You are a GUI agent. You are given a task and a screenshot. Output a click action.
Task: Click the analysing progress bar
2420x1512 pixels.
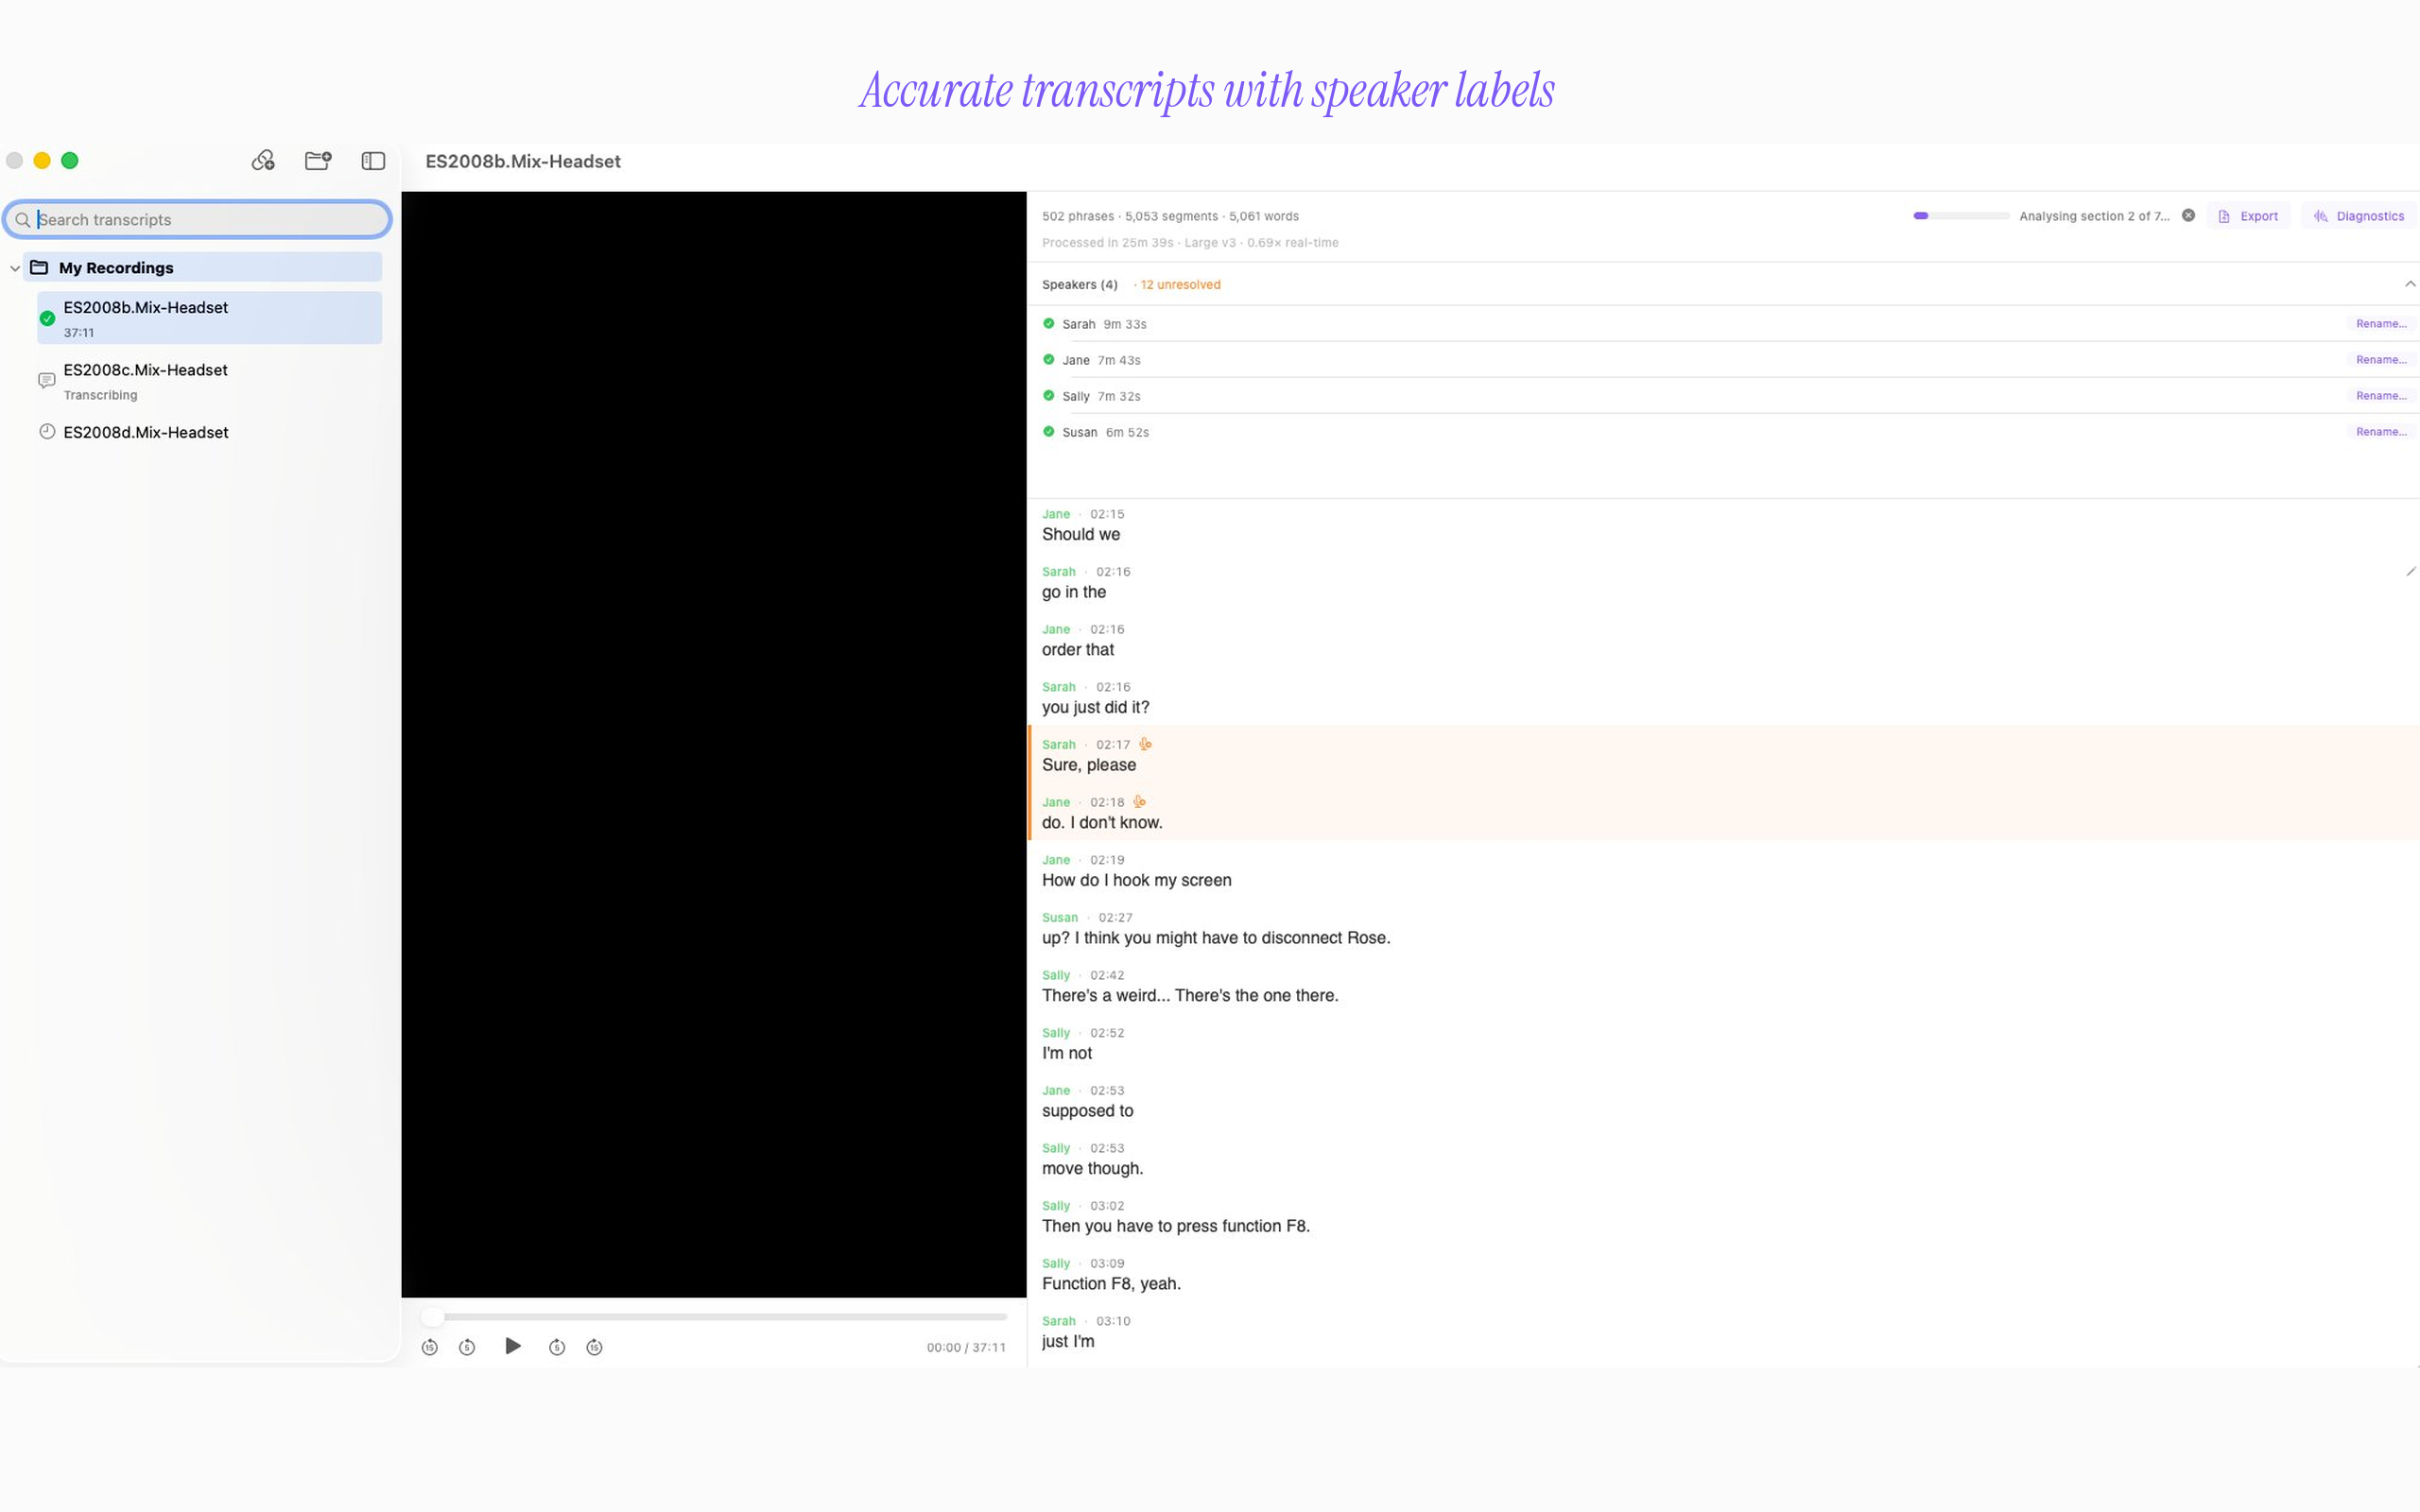coord(1961,216)
